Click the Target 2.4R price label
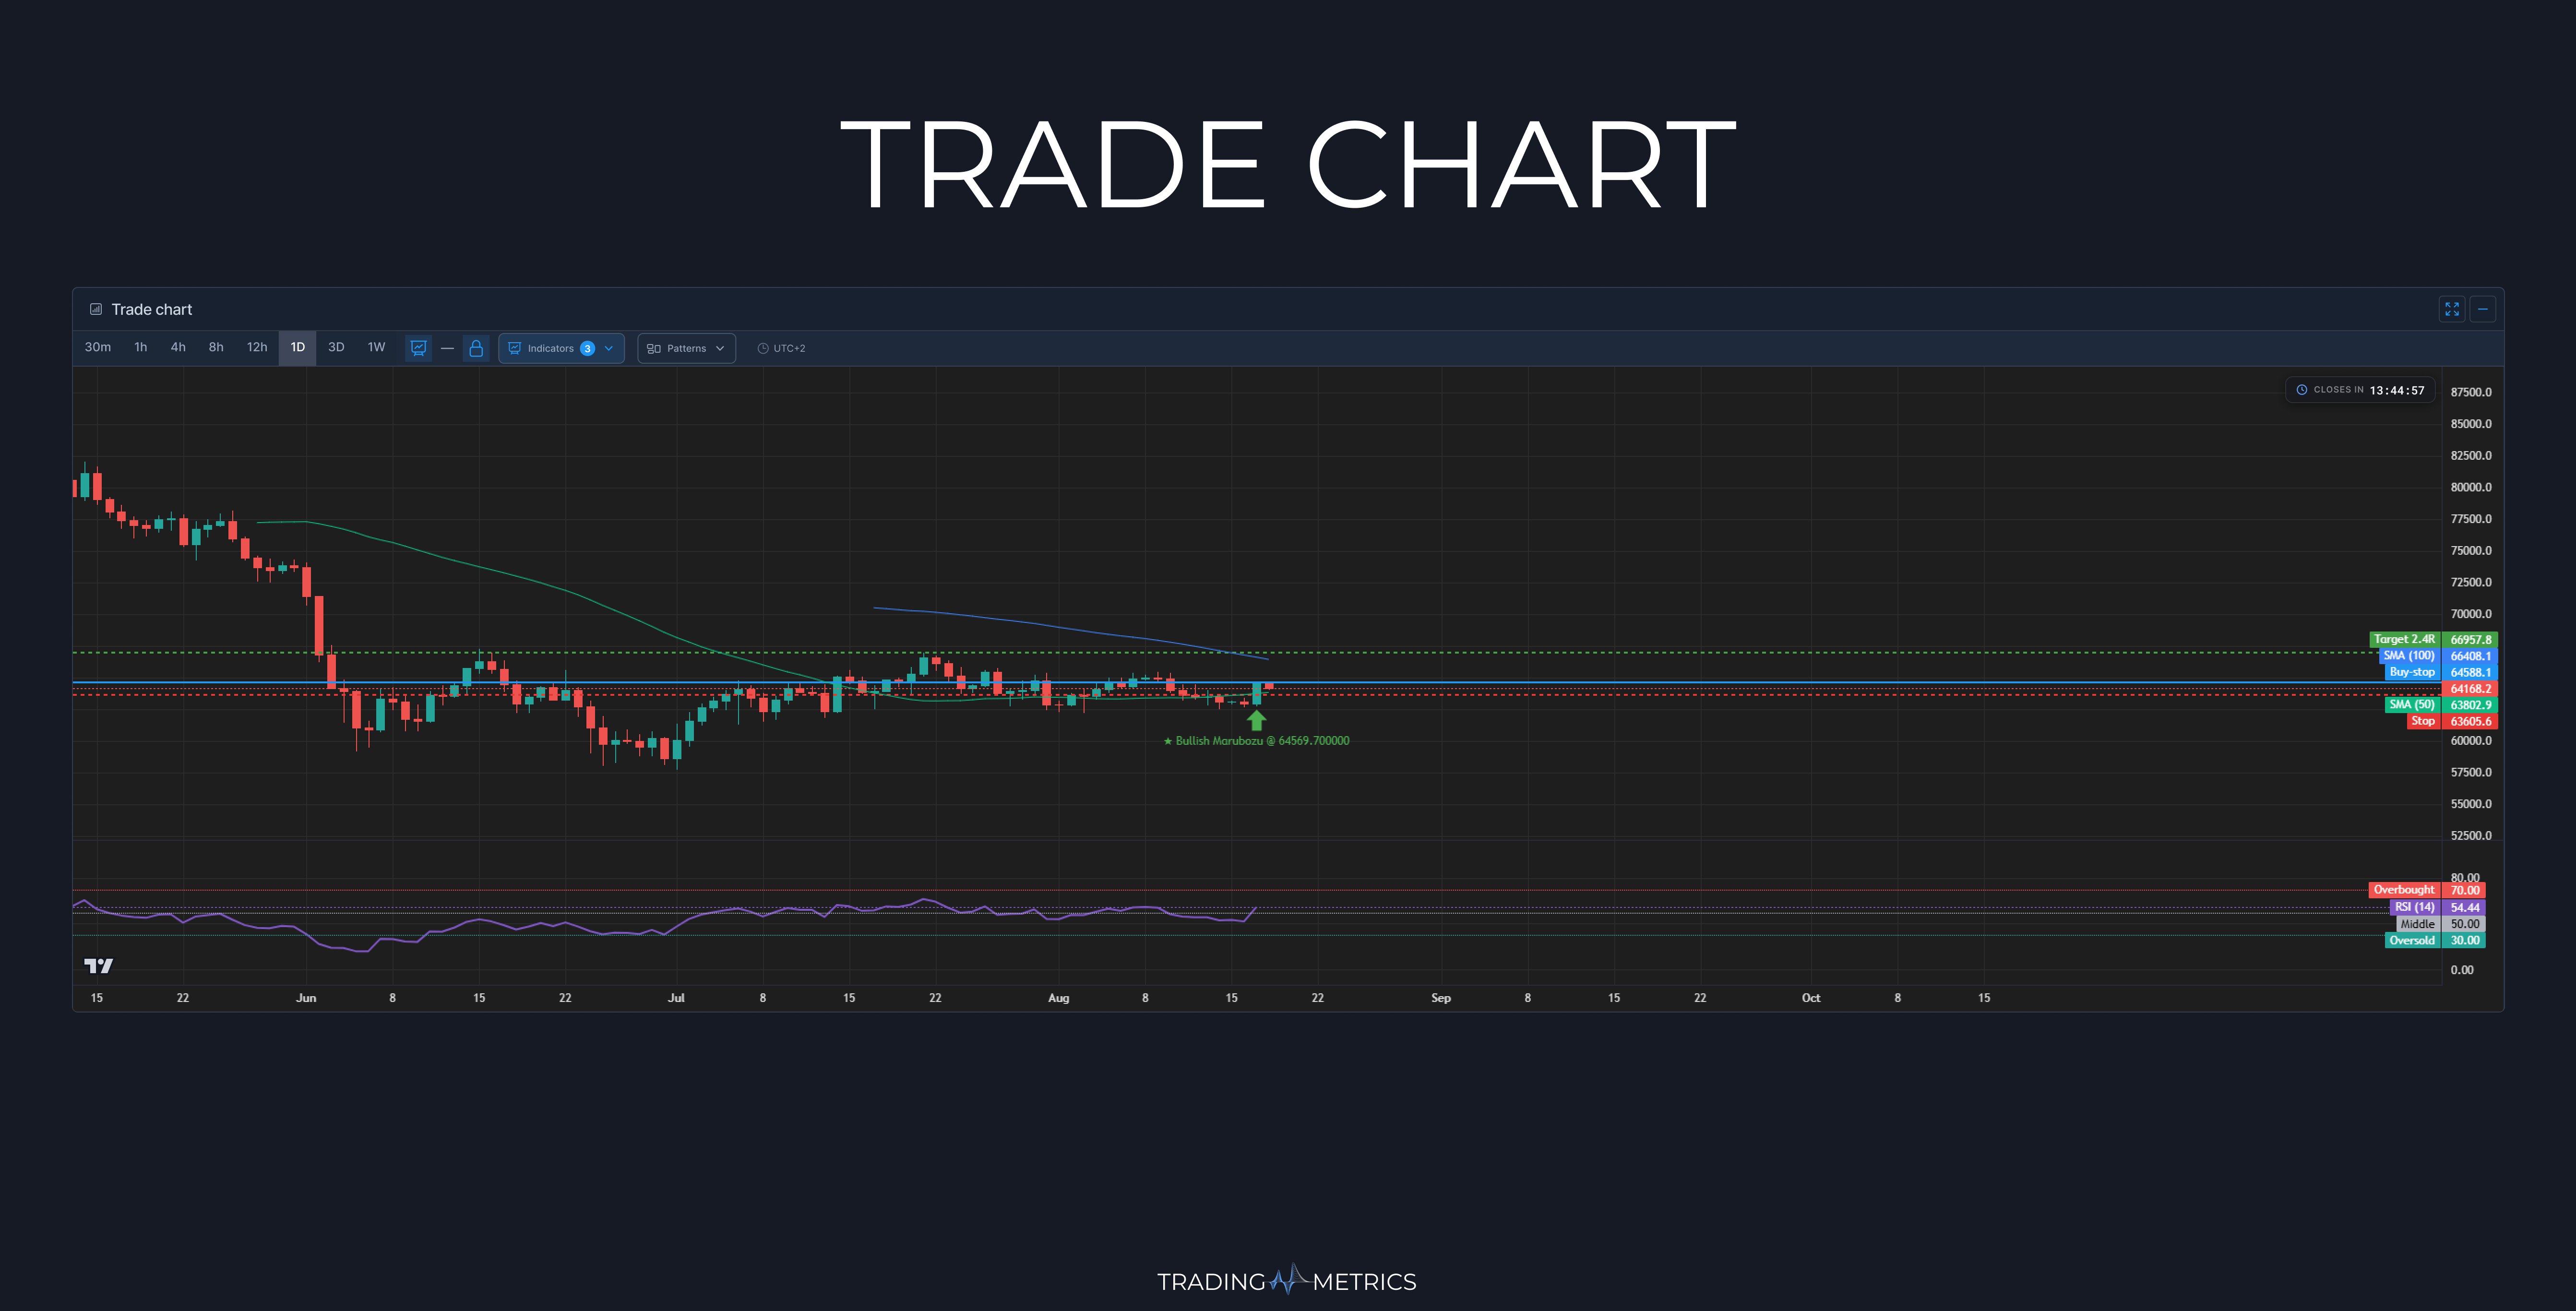 2434,639
